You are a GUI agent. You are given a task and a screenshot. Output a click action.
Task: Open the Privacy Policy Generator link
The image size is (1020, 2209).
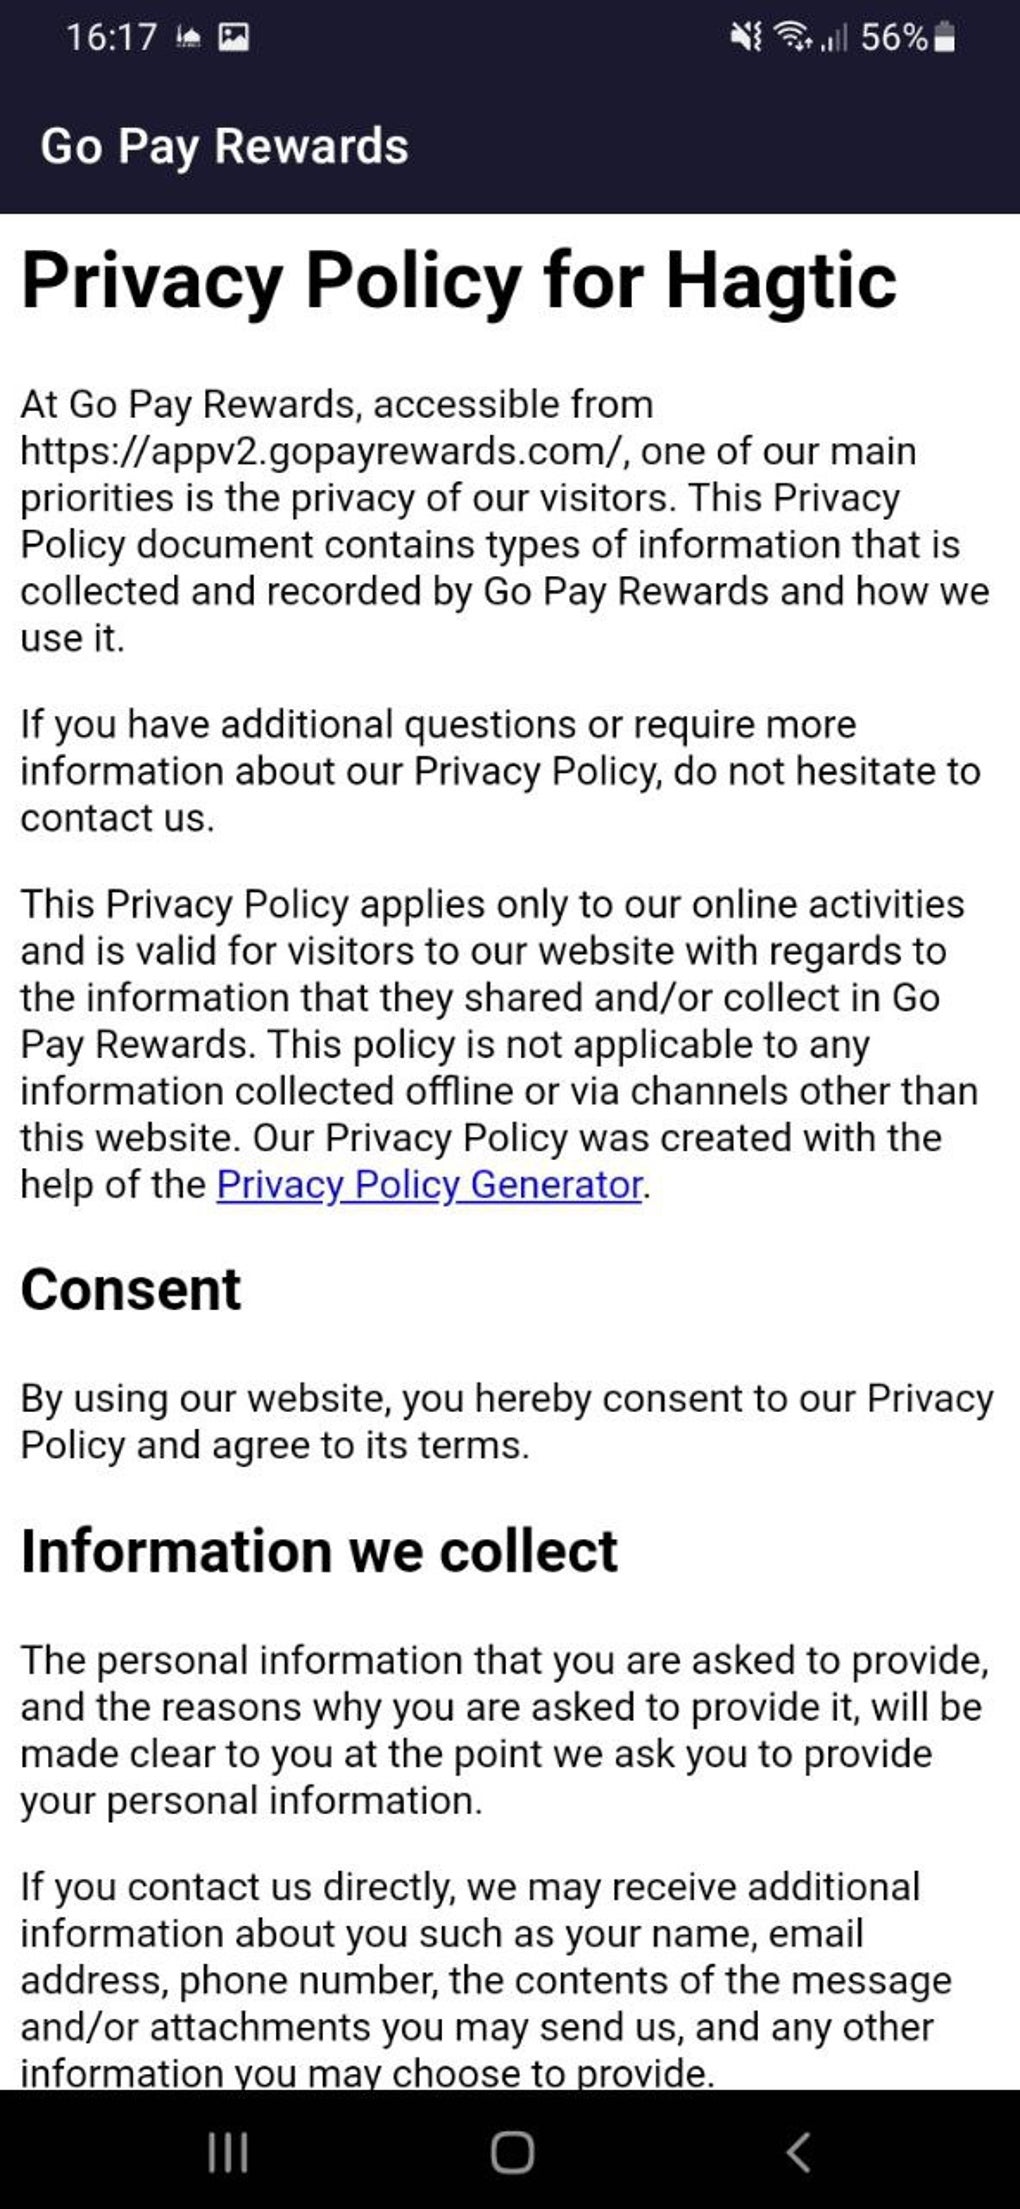[429, 1184]
